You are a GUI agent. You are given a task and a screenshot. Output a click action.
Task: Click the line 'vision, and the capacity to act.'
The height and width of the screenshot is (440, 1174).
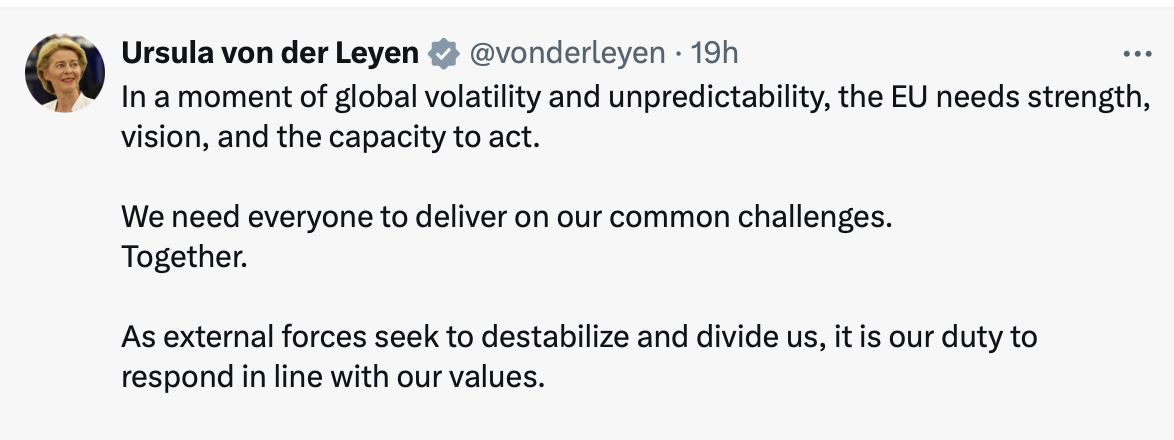330,138
